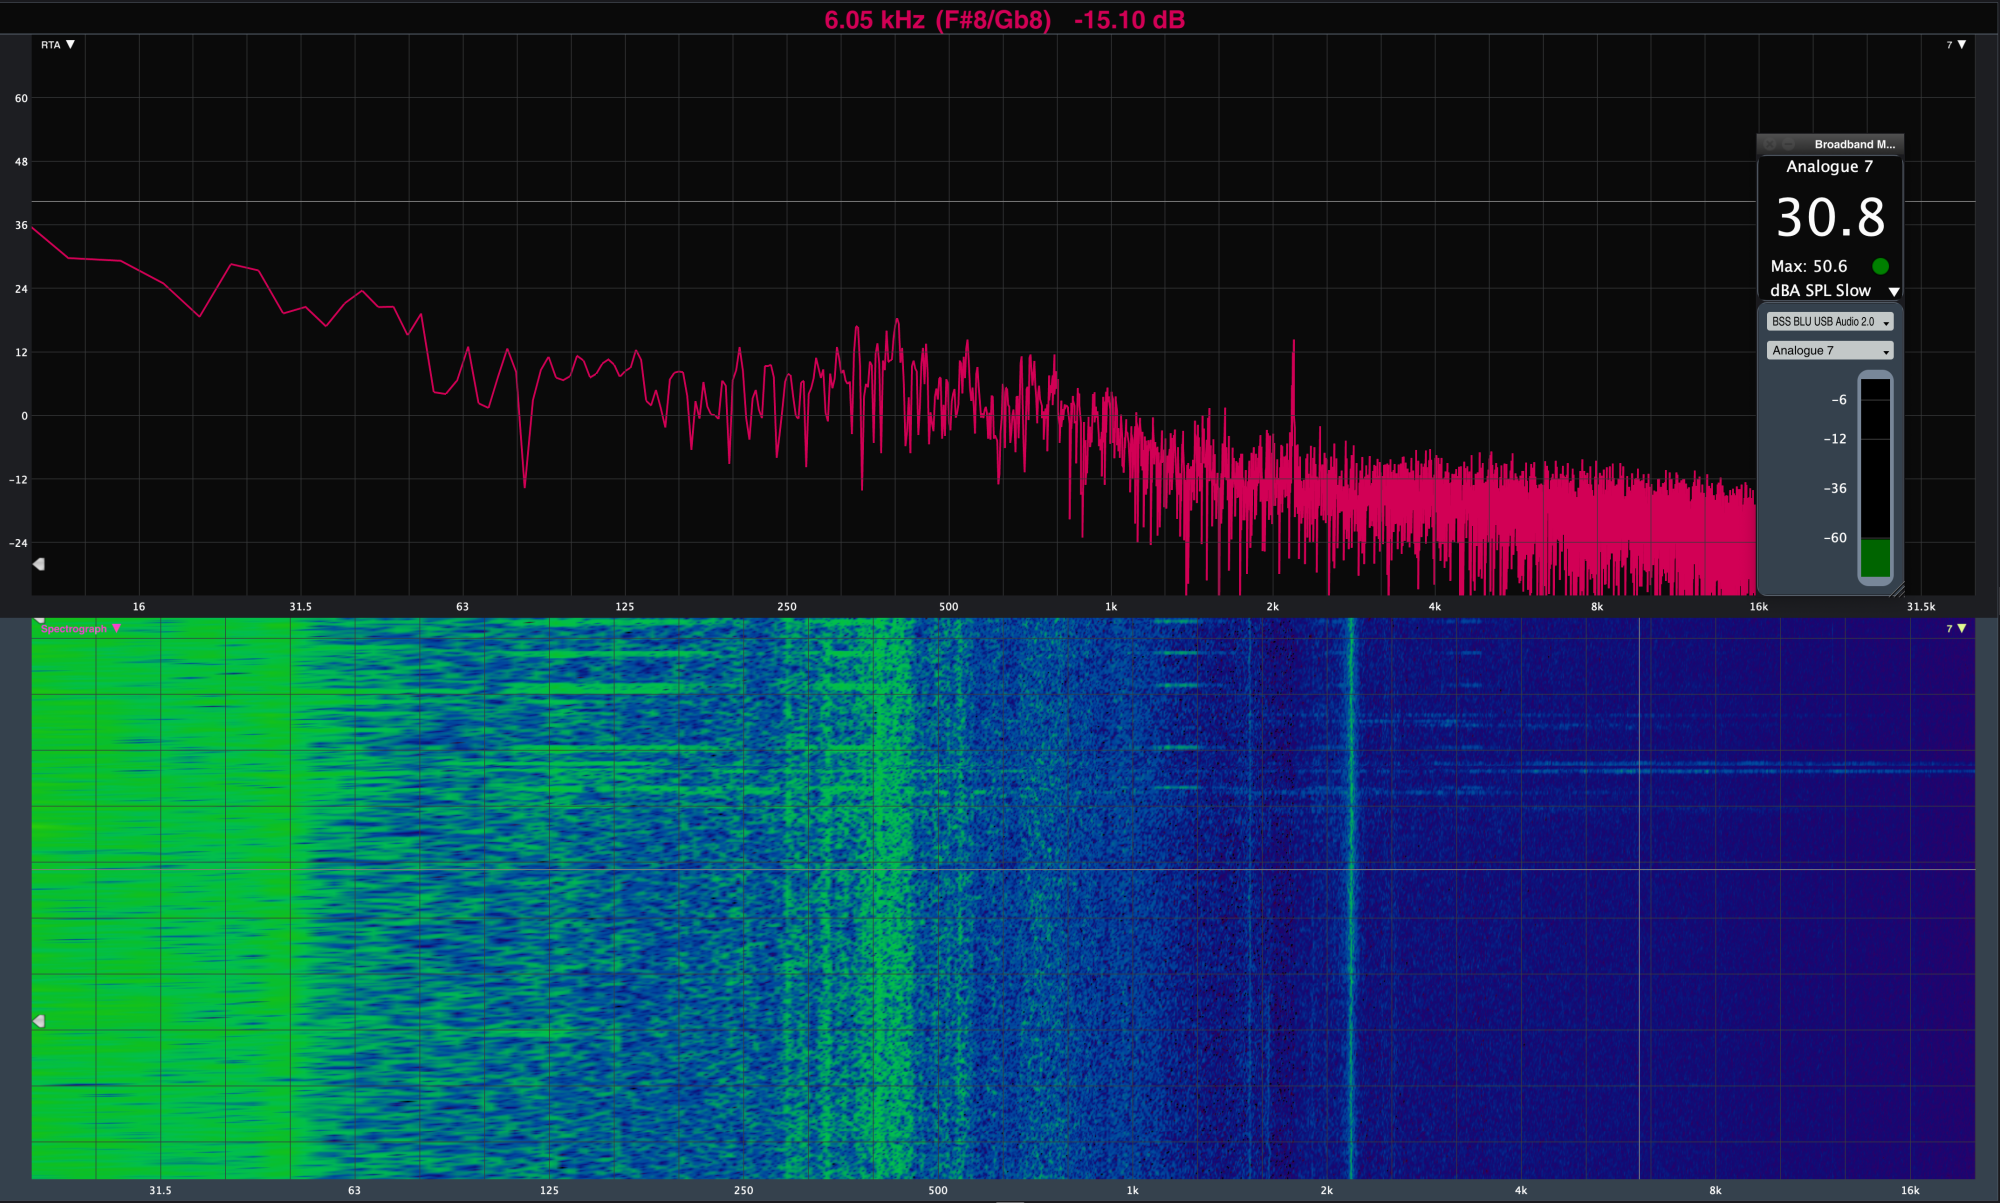The height and width of the screenshot is (1203, 2000).
Task: Click spectrograph upper dynamic range handle at top
Action: 39,620
